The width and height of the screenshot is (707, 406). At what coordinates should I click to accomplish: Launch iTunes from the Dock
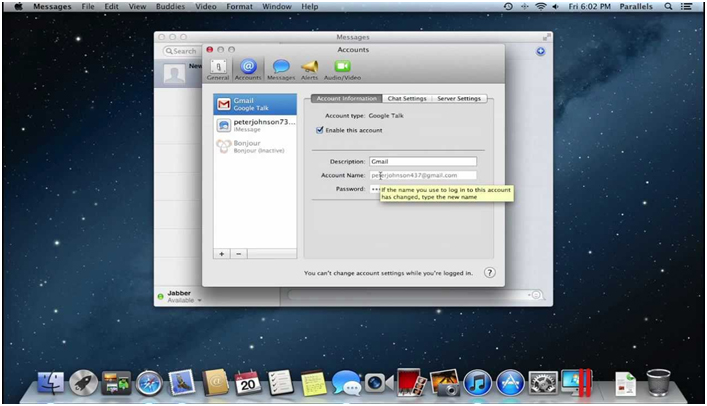[x=477, y=383]
